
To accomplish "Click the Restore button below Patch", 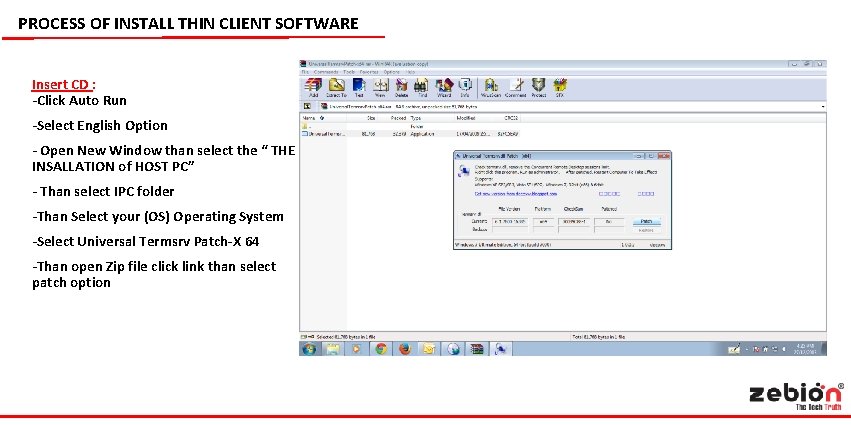I will click(646, 230).
